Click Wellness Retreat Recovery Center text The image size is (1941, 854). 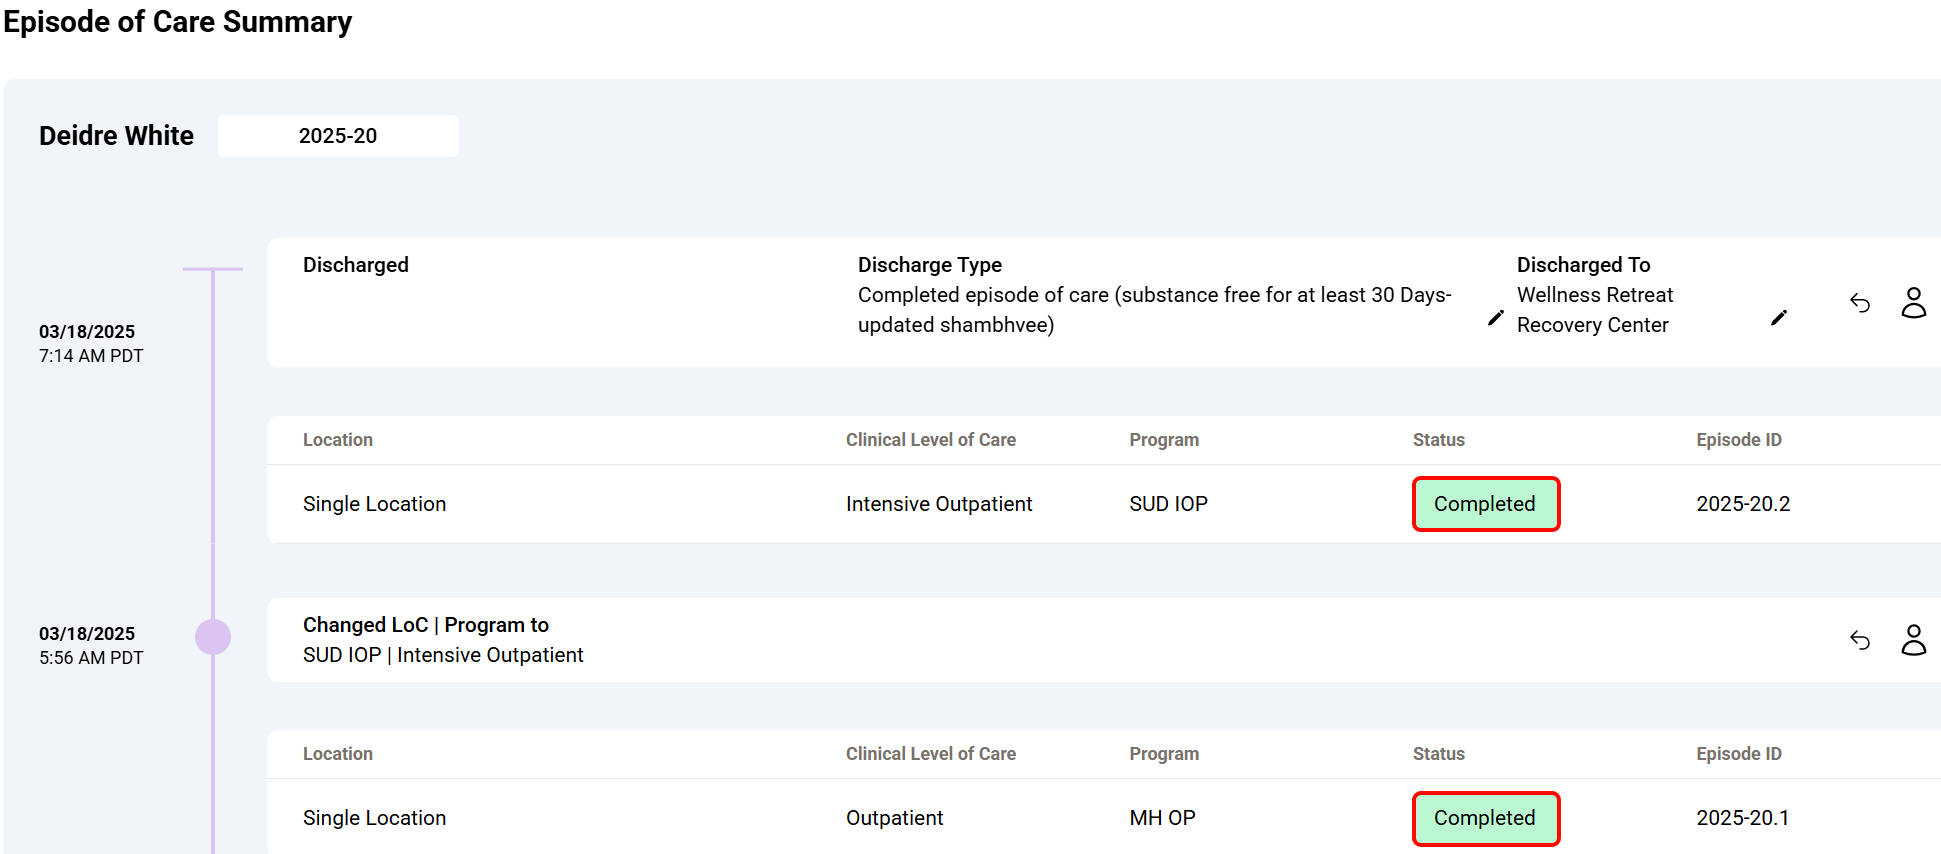click(x=1594, y=310)
